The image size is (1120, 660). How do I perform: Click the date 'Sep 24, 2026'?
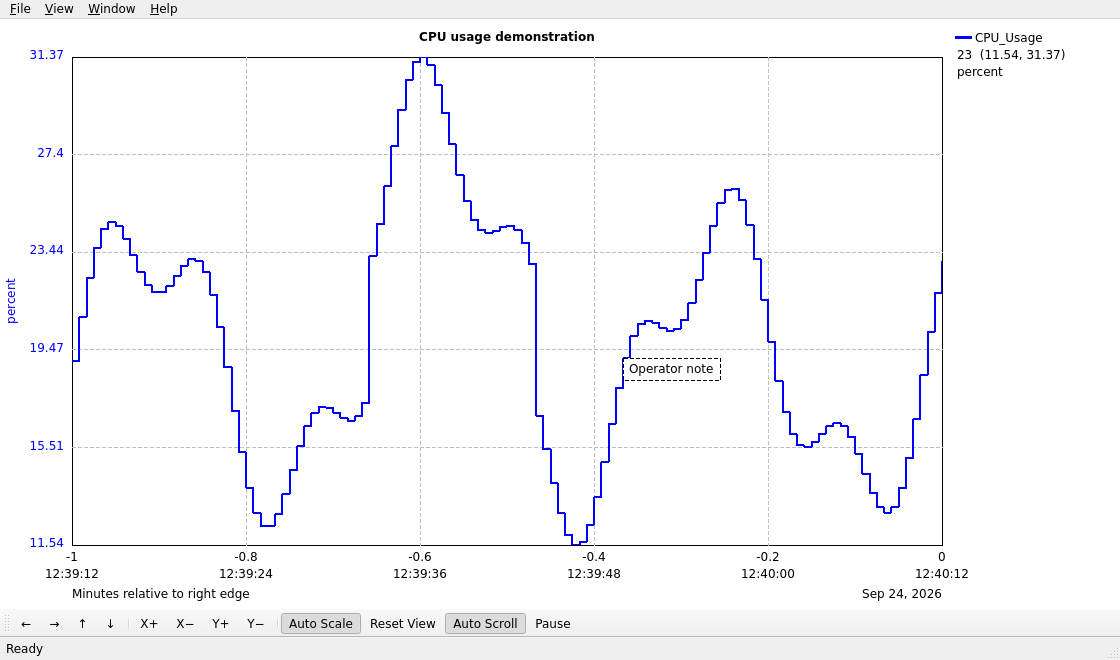point(901,594)
